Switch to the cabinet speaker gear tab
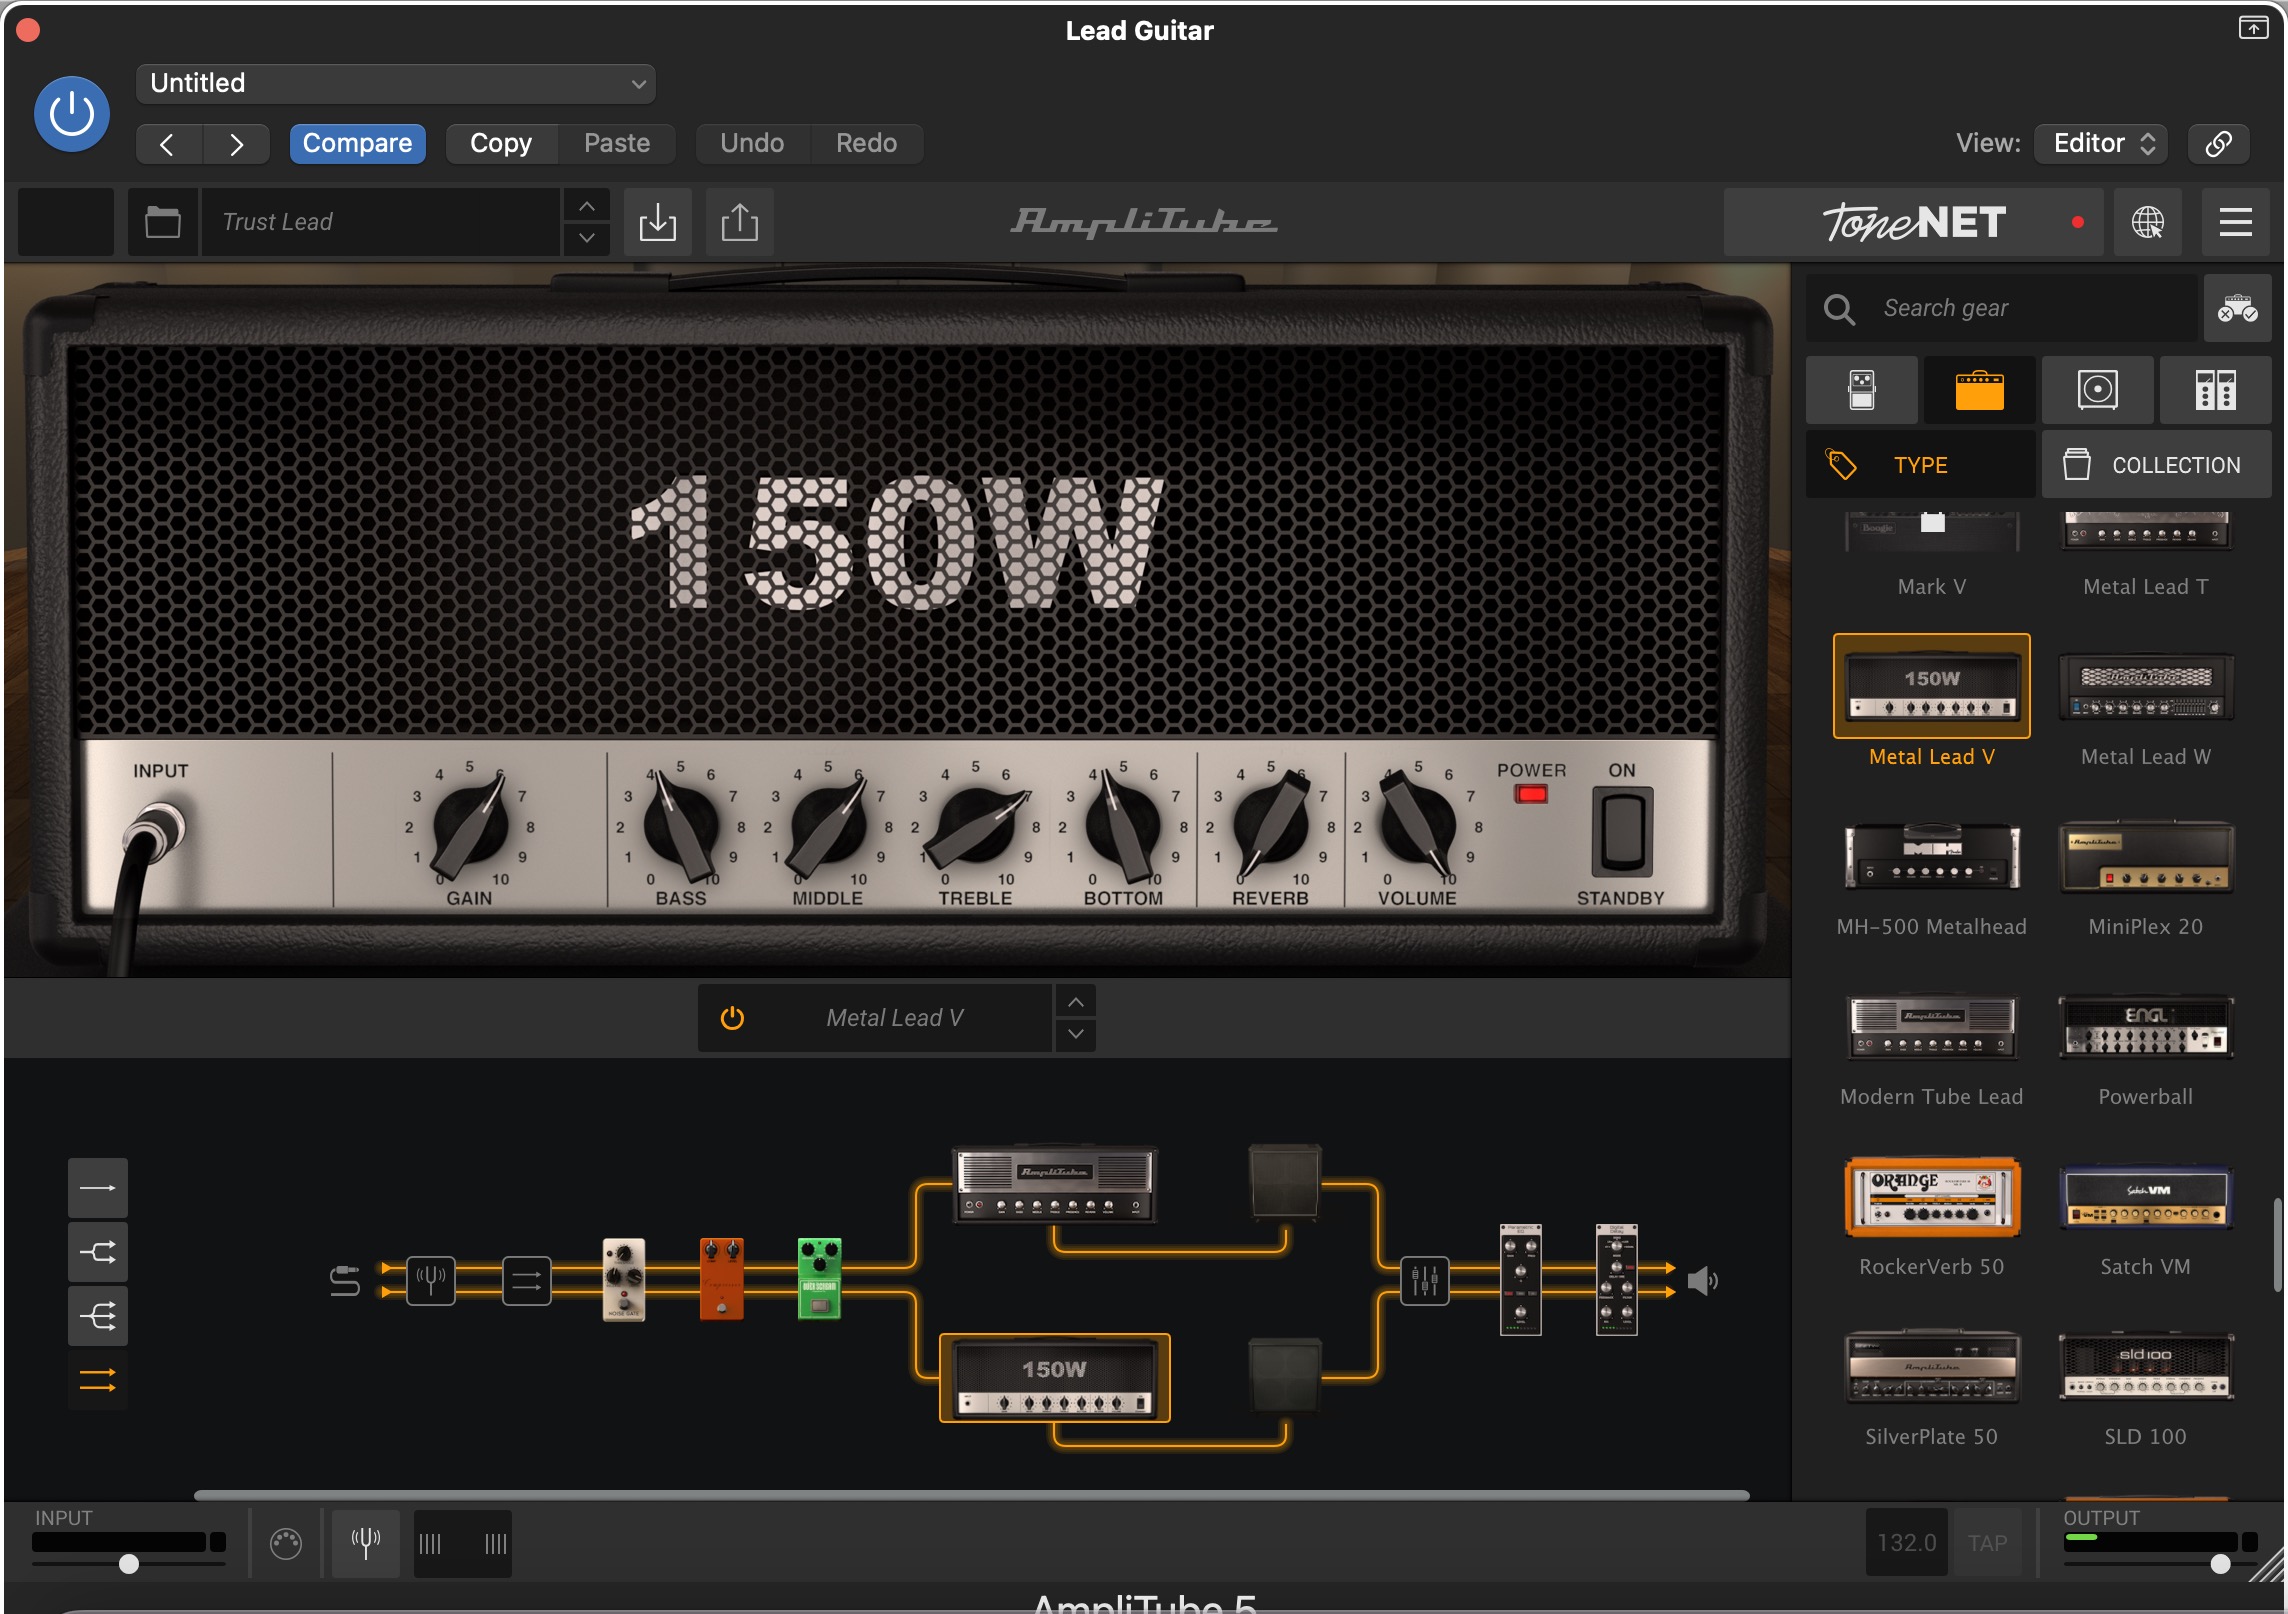 (2098, 390)
